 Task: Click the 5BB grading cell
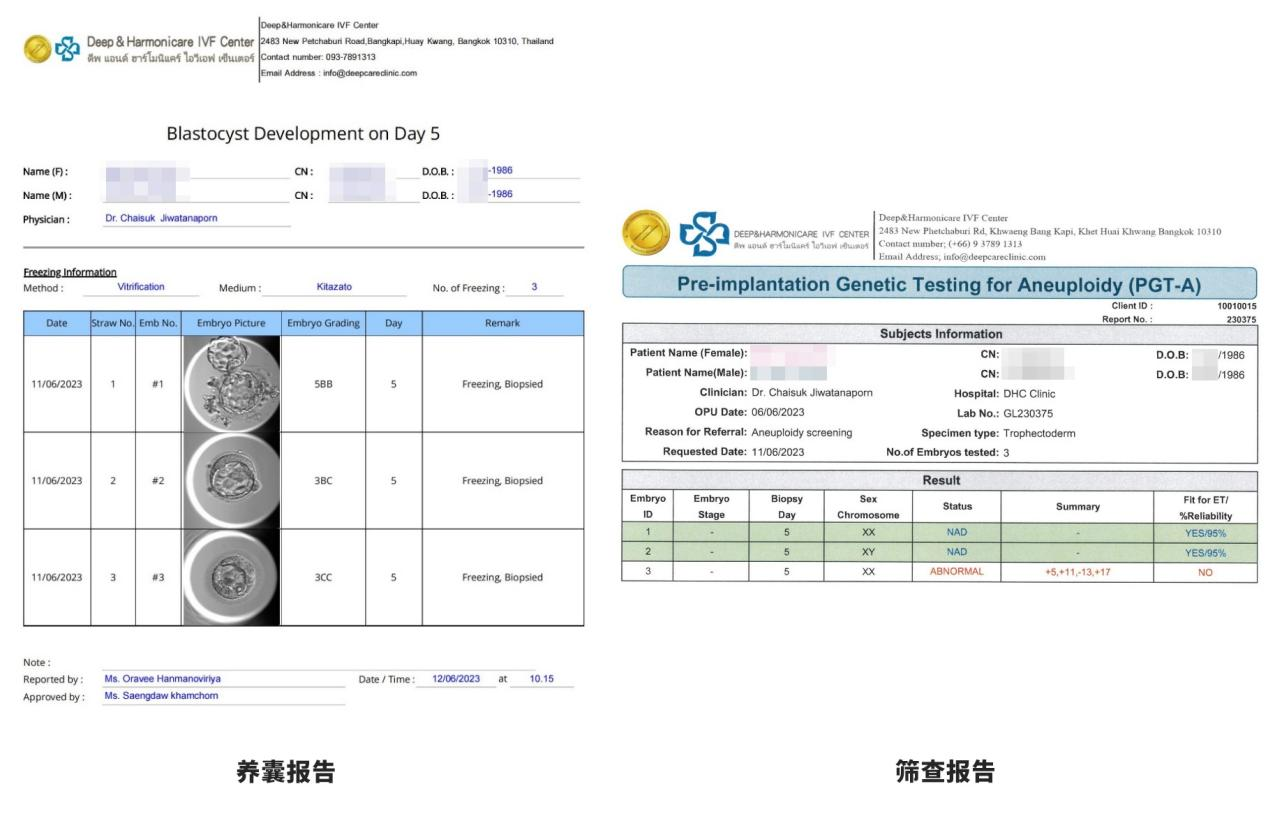(323, 384)
